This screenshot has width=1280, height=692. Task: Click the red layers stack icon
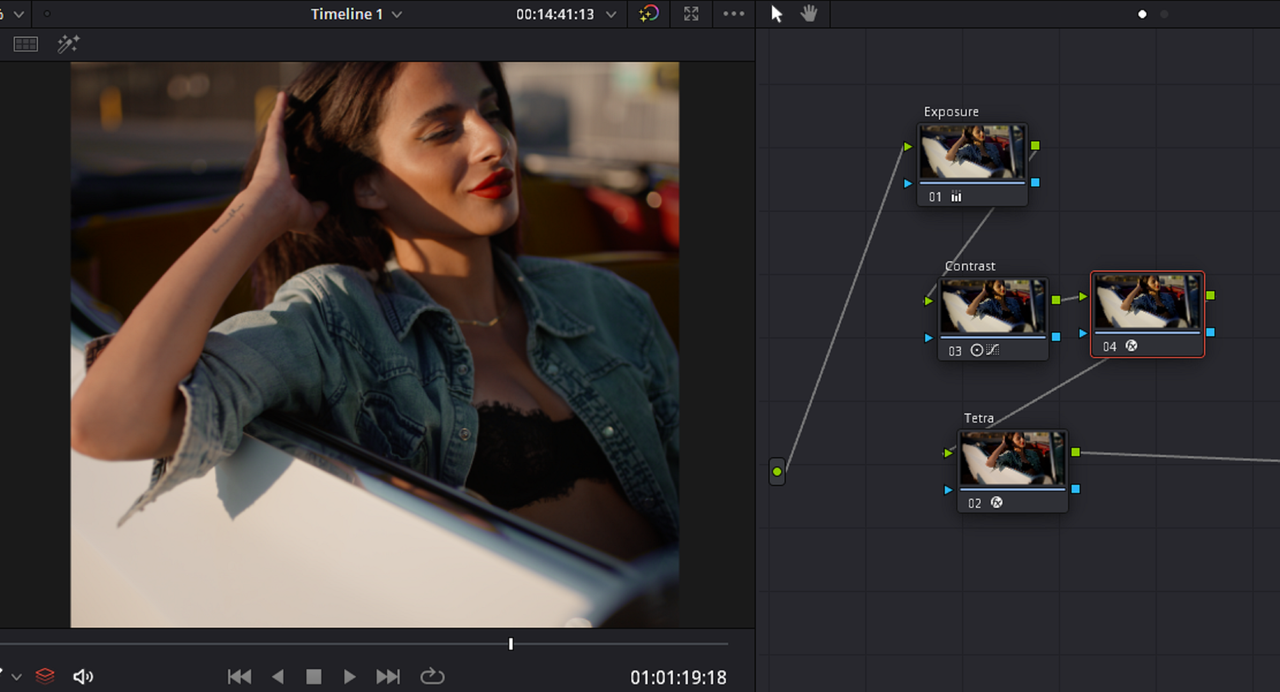pyautogui.click(x=44, y=677)
